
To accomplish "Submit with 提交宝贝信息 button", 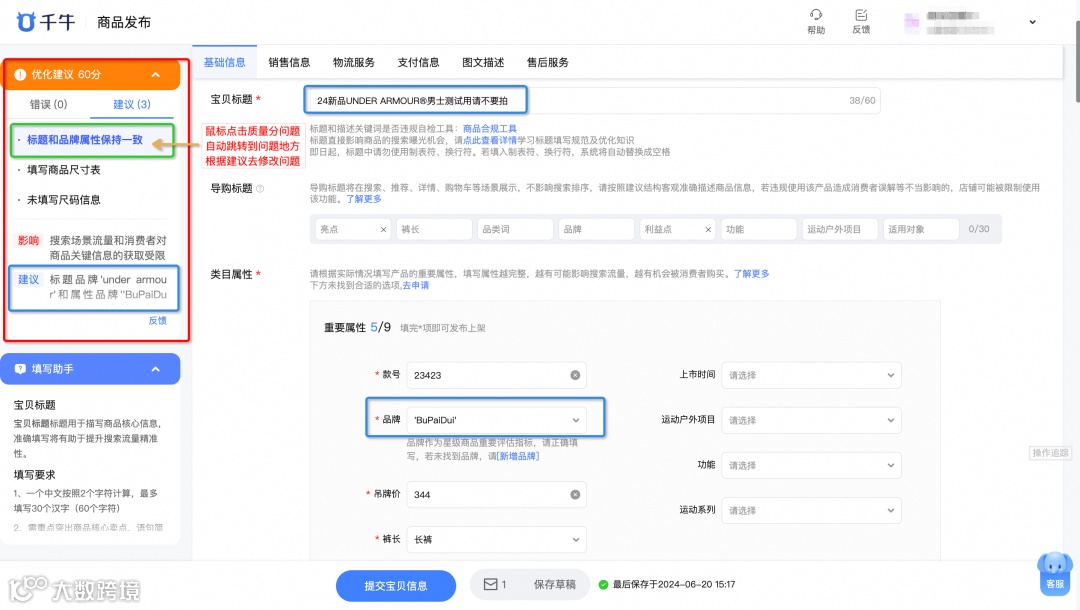I will [x=396, y=586].
